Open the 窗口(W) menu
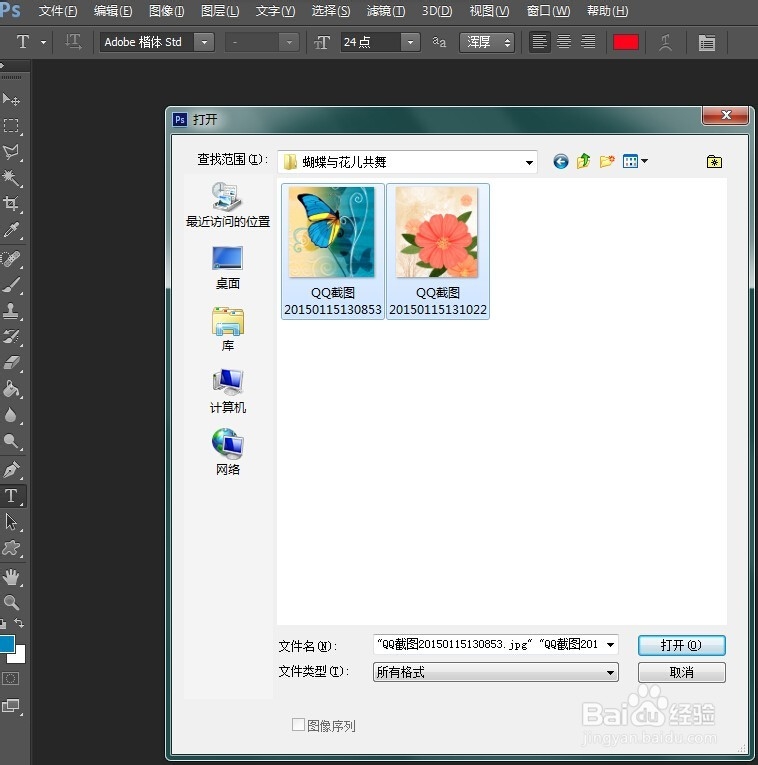The height and width of the screenshot is (765, 758). pos(548,11)
